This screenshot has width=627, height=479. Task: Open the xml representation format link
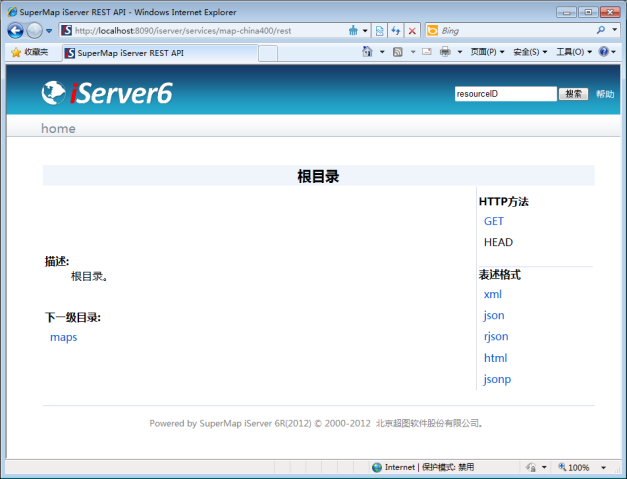(x=493, y=294)
